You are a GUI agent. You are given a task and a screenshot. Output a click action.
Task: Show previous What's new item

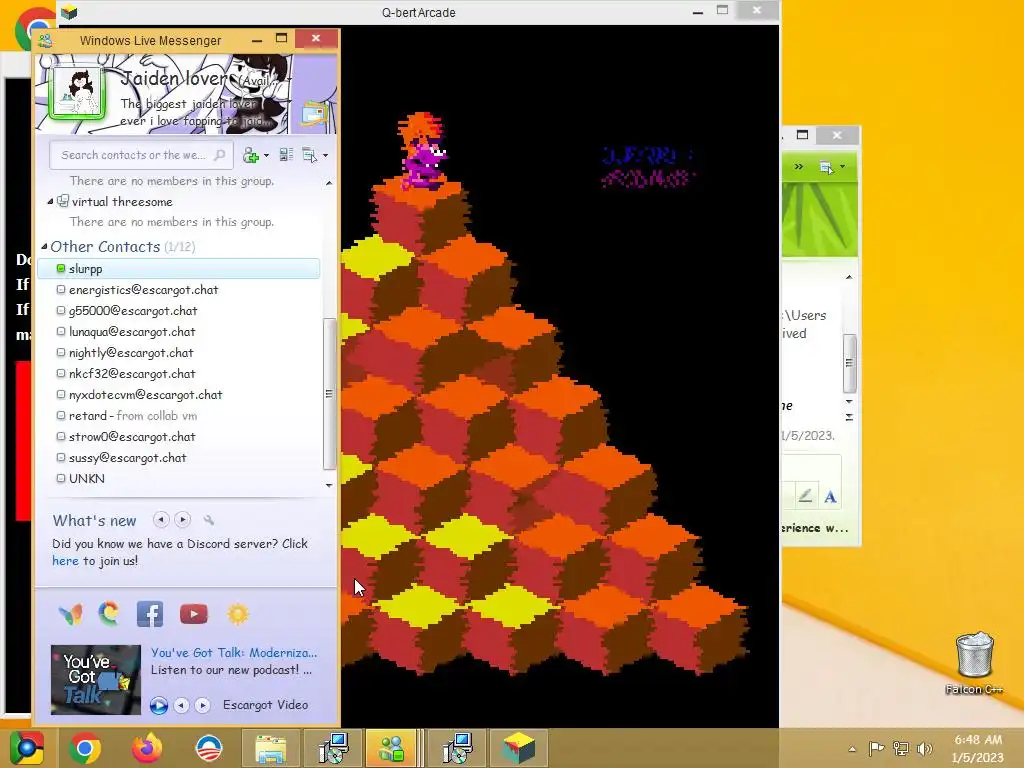(x=161, y=520)
